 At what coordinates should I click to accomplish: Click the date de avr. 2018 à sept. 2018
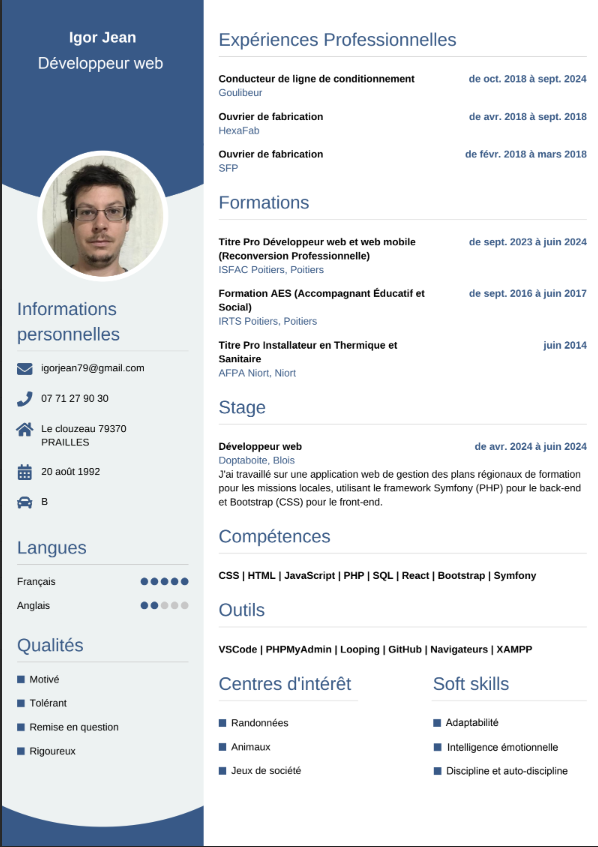pos(527,117)
